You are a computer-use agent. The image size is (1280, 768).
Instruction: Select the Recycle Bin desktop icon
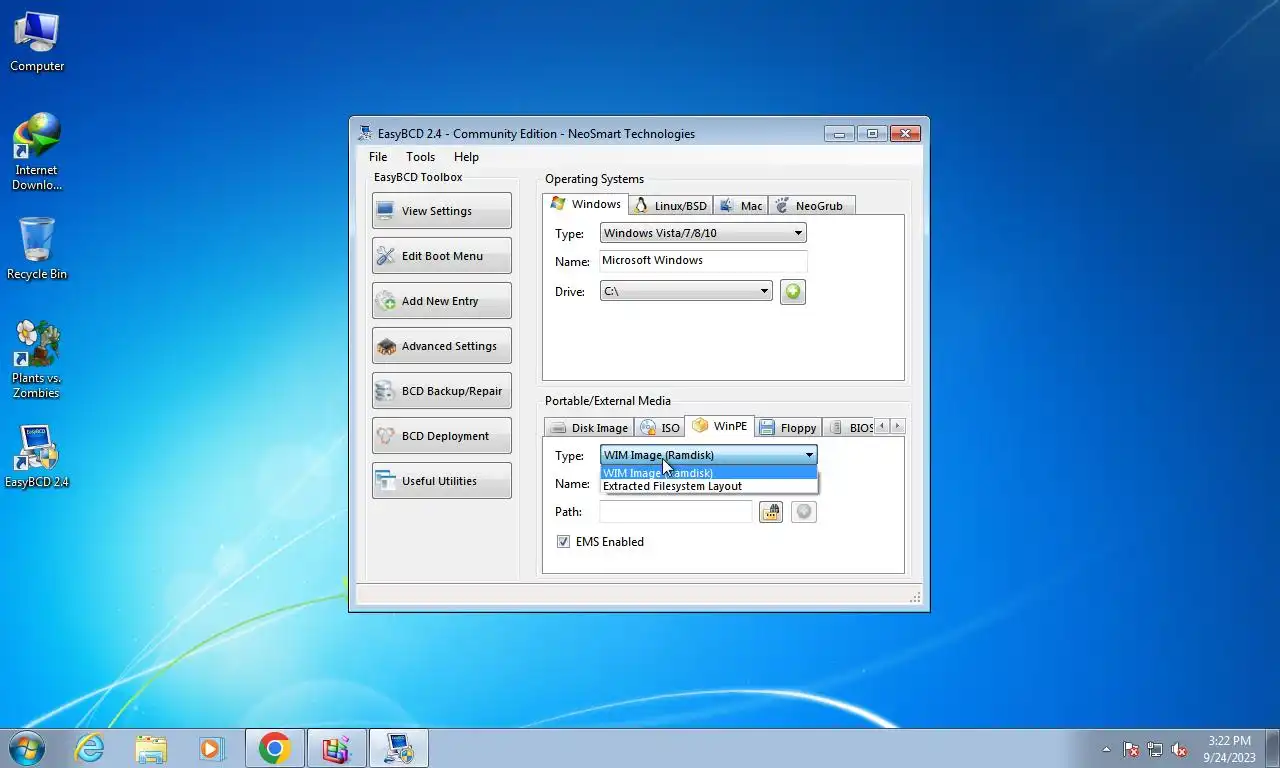[x=37, y=250]
